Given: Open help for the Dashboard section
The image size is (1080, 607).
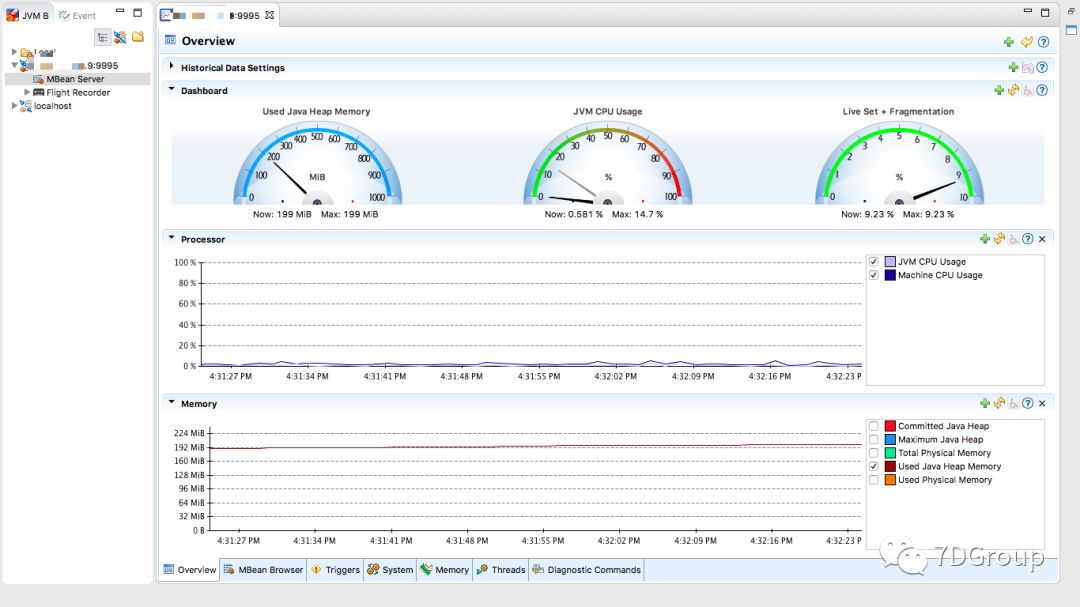Looking at the screenshot, I should [x=1042, y=90].
